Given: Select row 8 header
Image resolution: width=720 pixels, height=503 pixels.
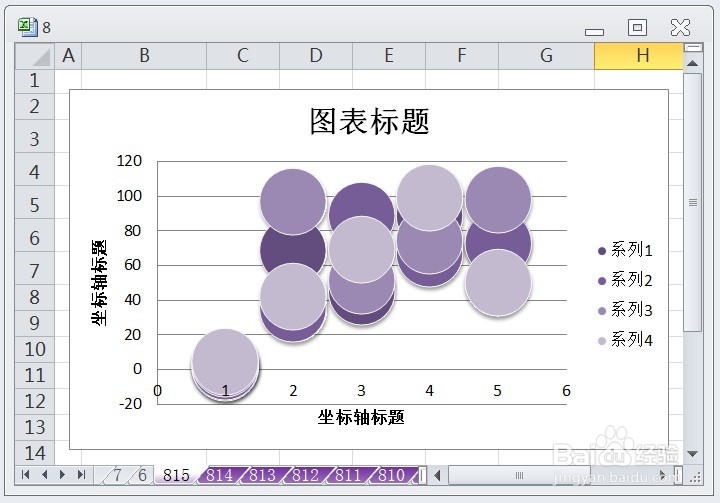Looking at the screenshot, I should point(34,297).
